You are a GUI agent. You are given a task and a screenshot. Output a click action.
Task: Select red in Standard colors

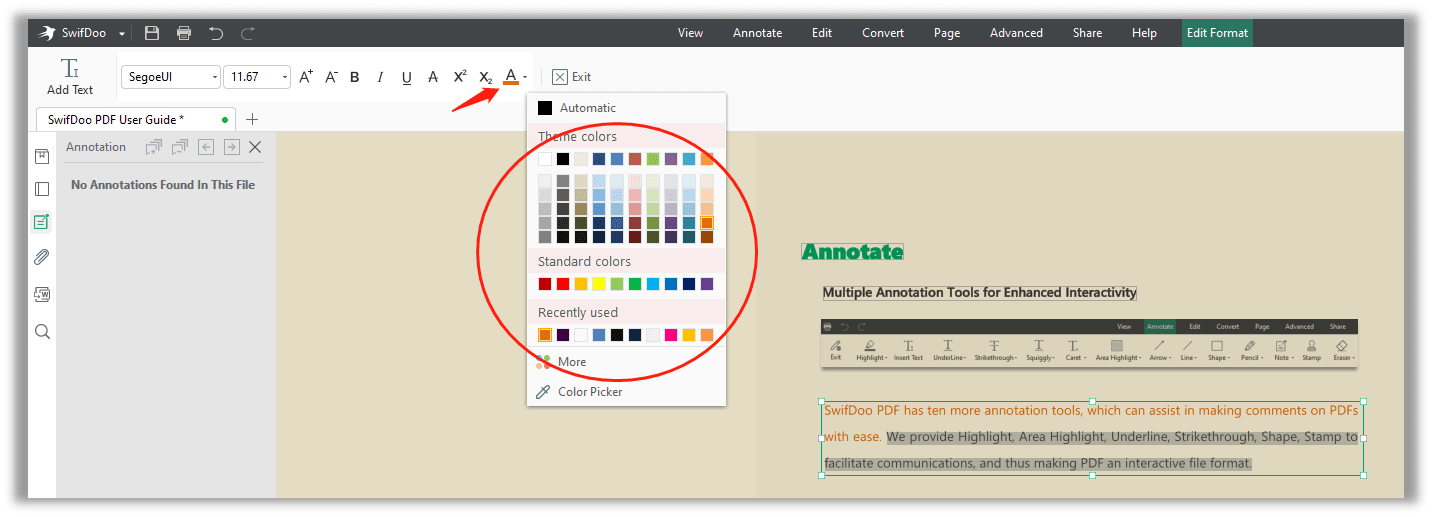pyautogui.click(x=563, y=284)
